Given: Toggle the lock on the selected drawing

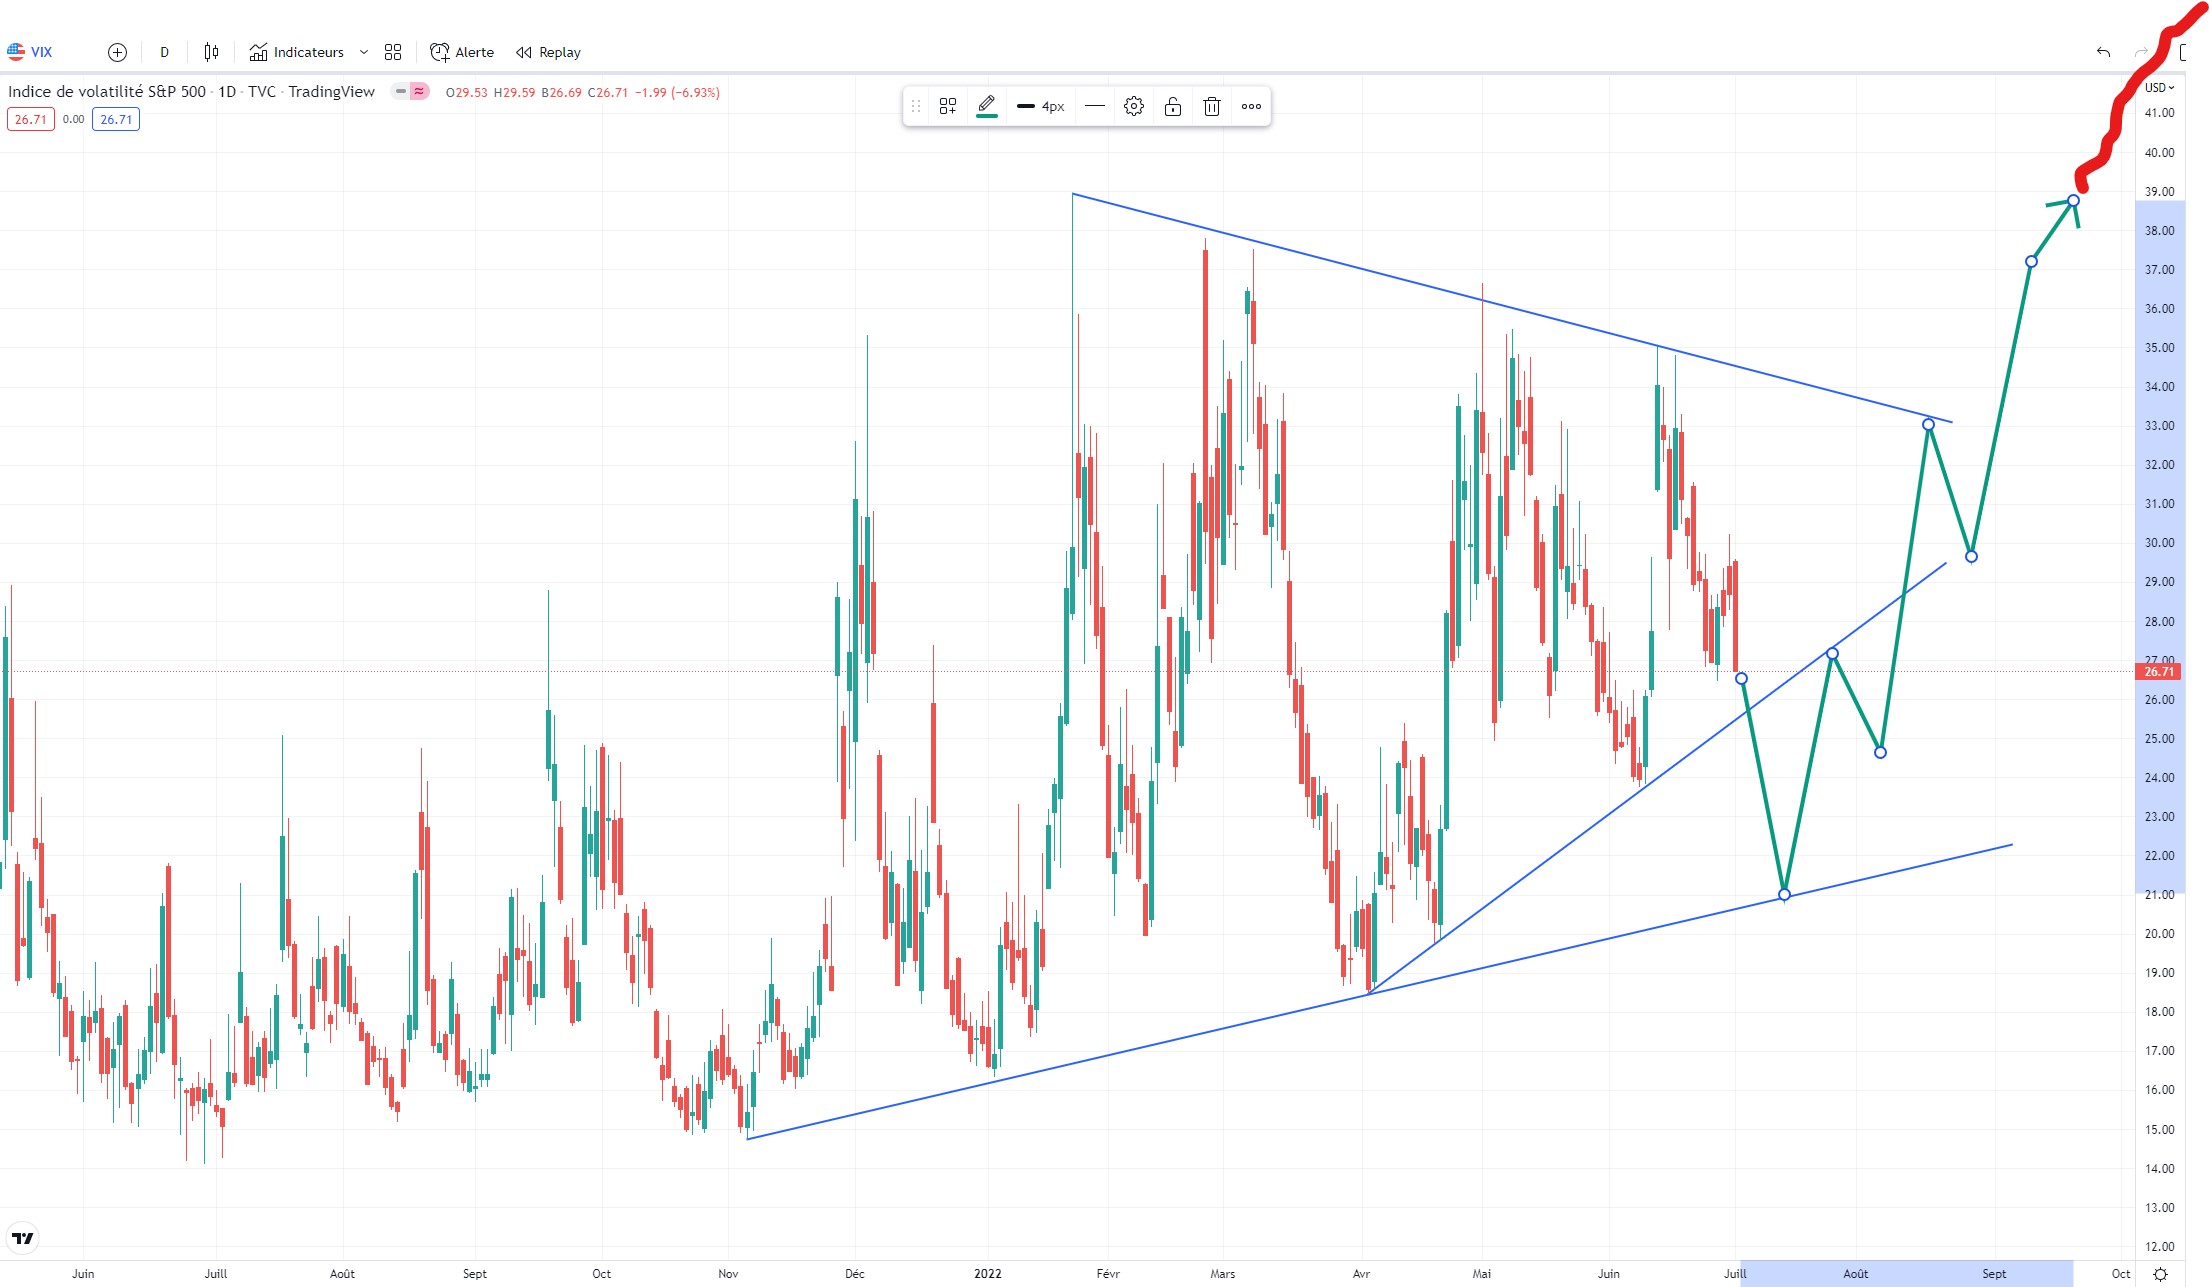Looking at the screenshot, I should (1173, 106).
